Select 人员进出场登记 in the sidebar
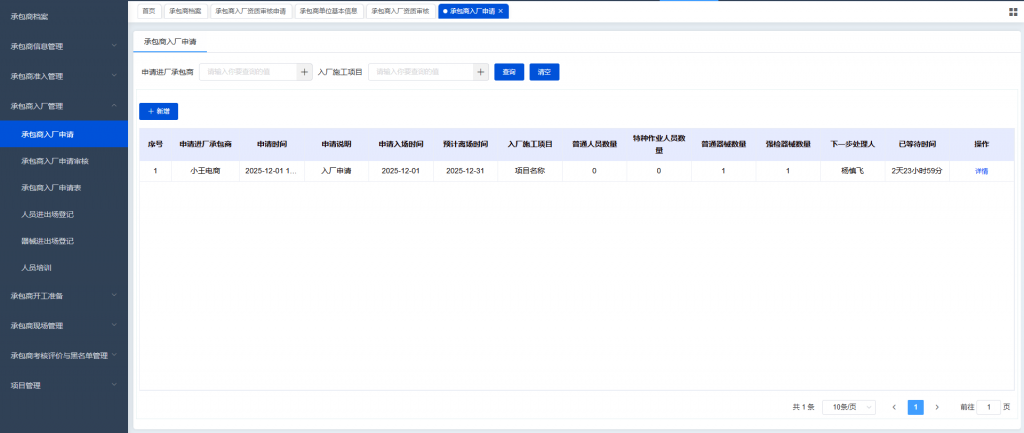1024x433 pixels. tap(48, 214)
